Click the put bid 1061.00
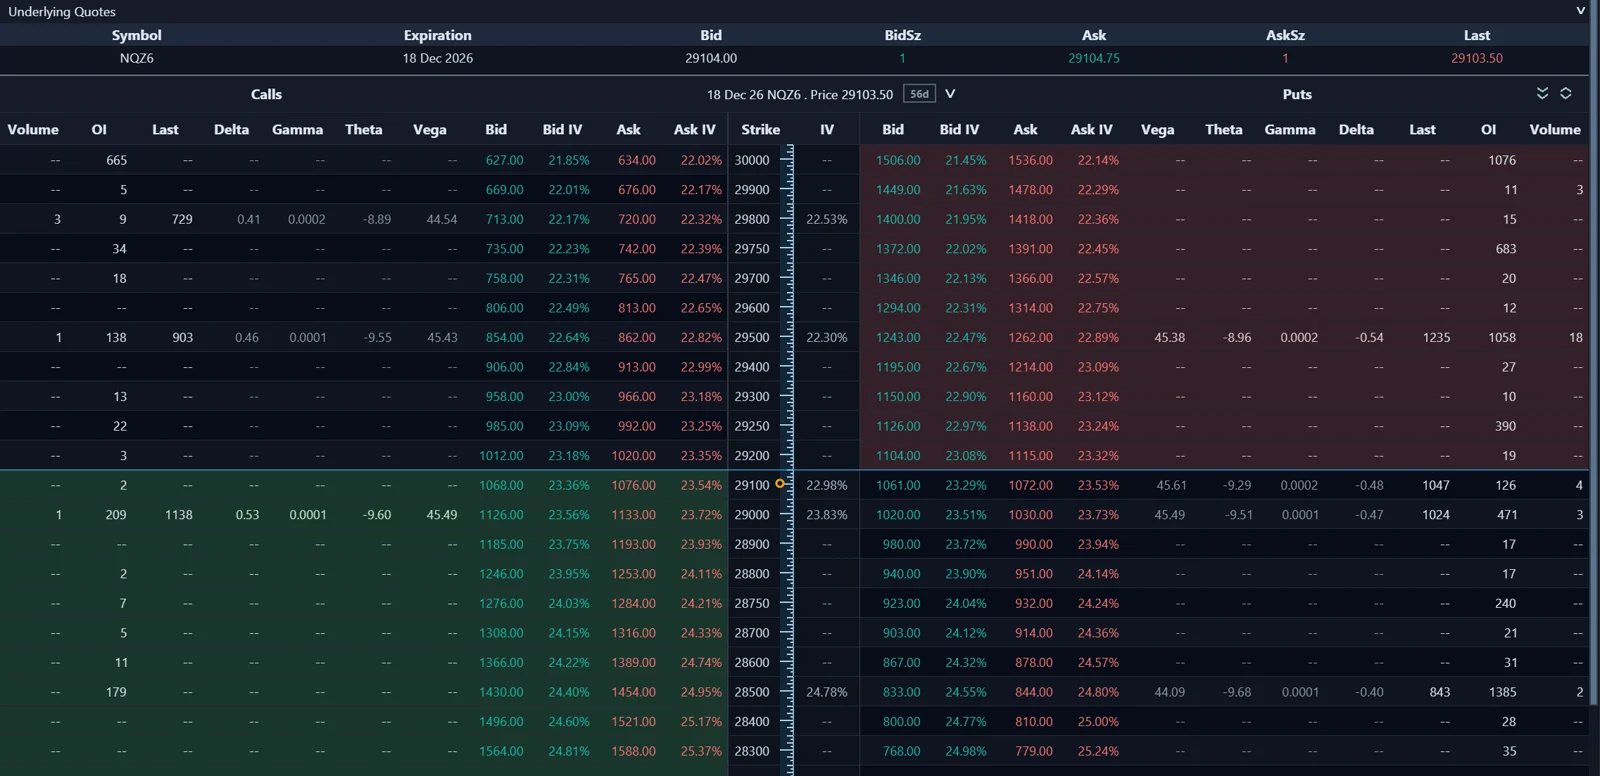Screen dimensions: 1600x776 point(898,485)
